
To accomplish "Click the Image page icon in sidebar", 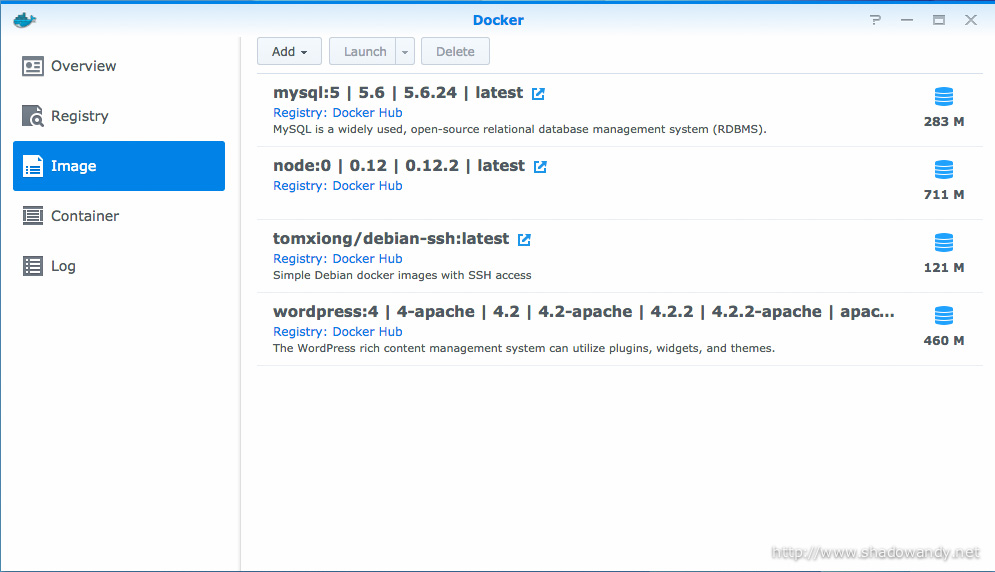I will tap(32, 166).
